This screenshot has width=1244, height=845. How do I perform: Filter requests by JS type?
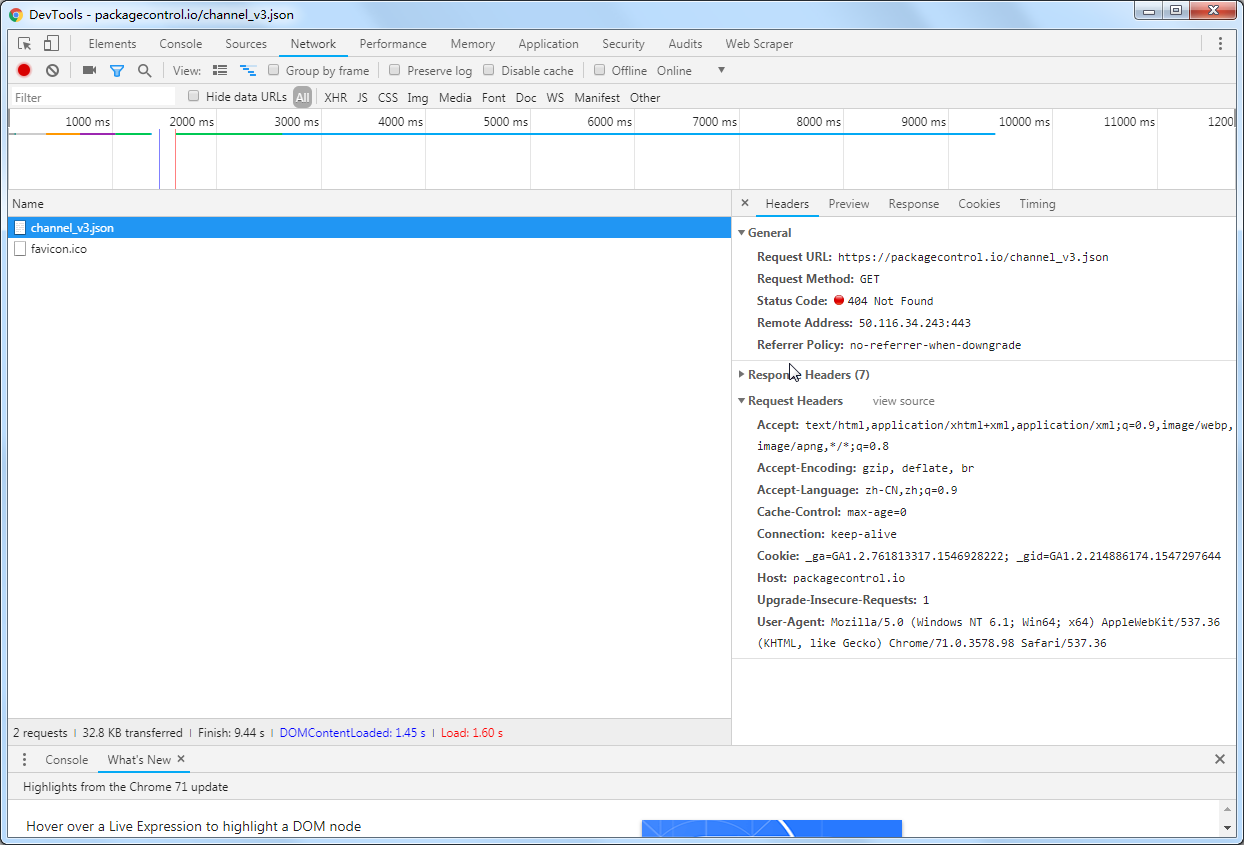click(x=362, y=97)
